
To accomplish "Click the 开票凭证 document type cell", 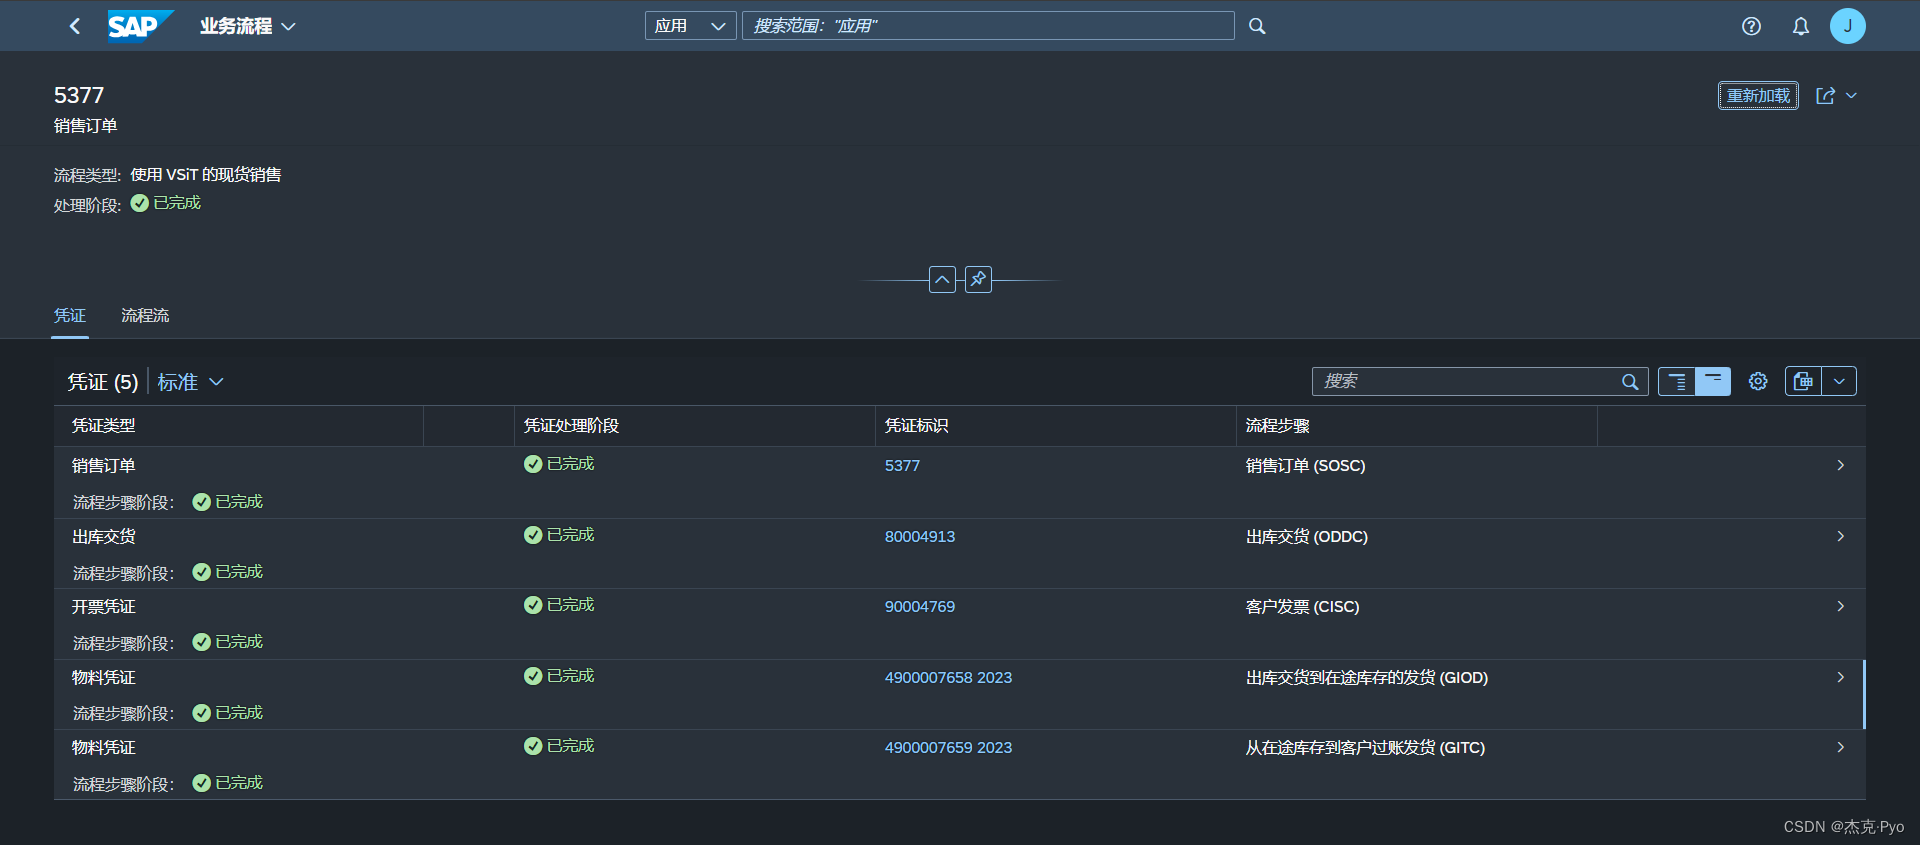I will [x=104, y=607].
